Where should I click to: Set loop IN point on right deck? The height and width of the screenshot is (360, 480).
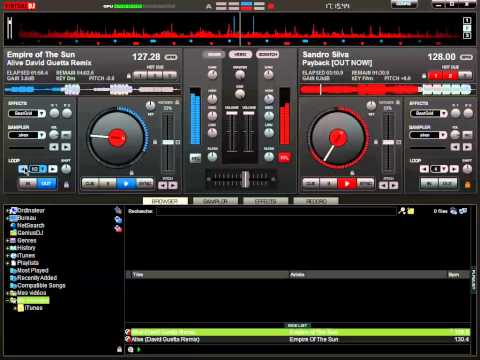tap(429, 183)
